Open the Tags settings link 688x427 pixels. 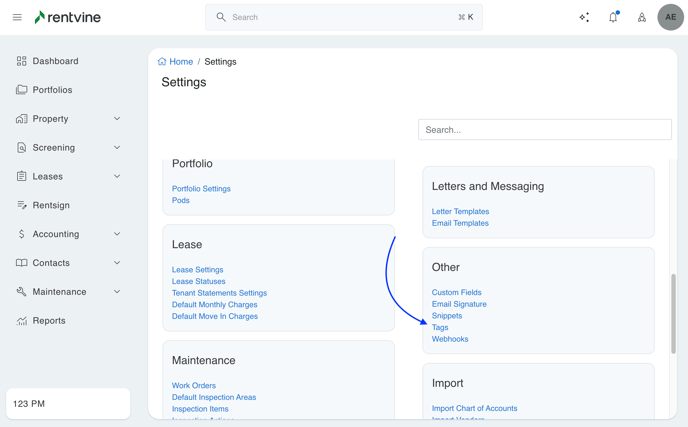(440, 327)
